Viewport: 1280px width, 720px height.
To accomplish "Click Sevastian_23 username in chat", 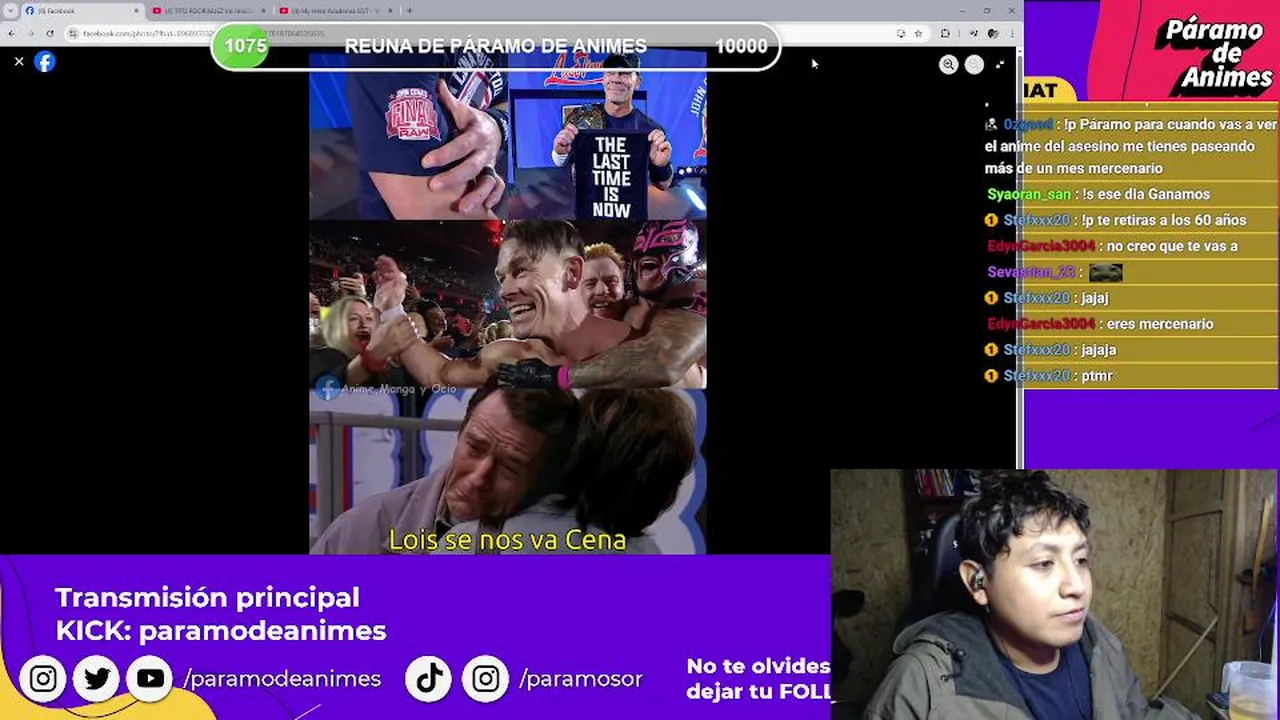I will coord(1031,272).
